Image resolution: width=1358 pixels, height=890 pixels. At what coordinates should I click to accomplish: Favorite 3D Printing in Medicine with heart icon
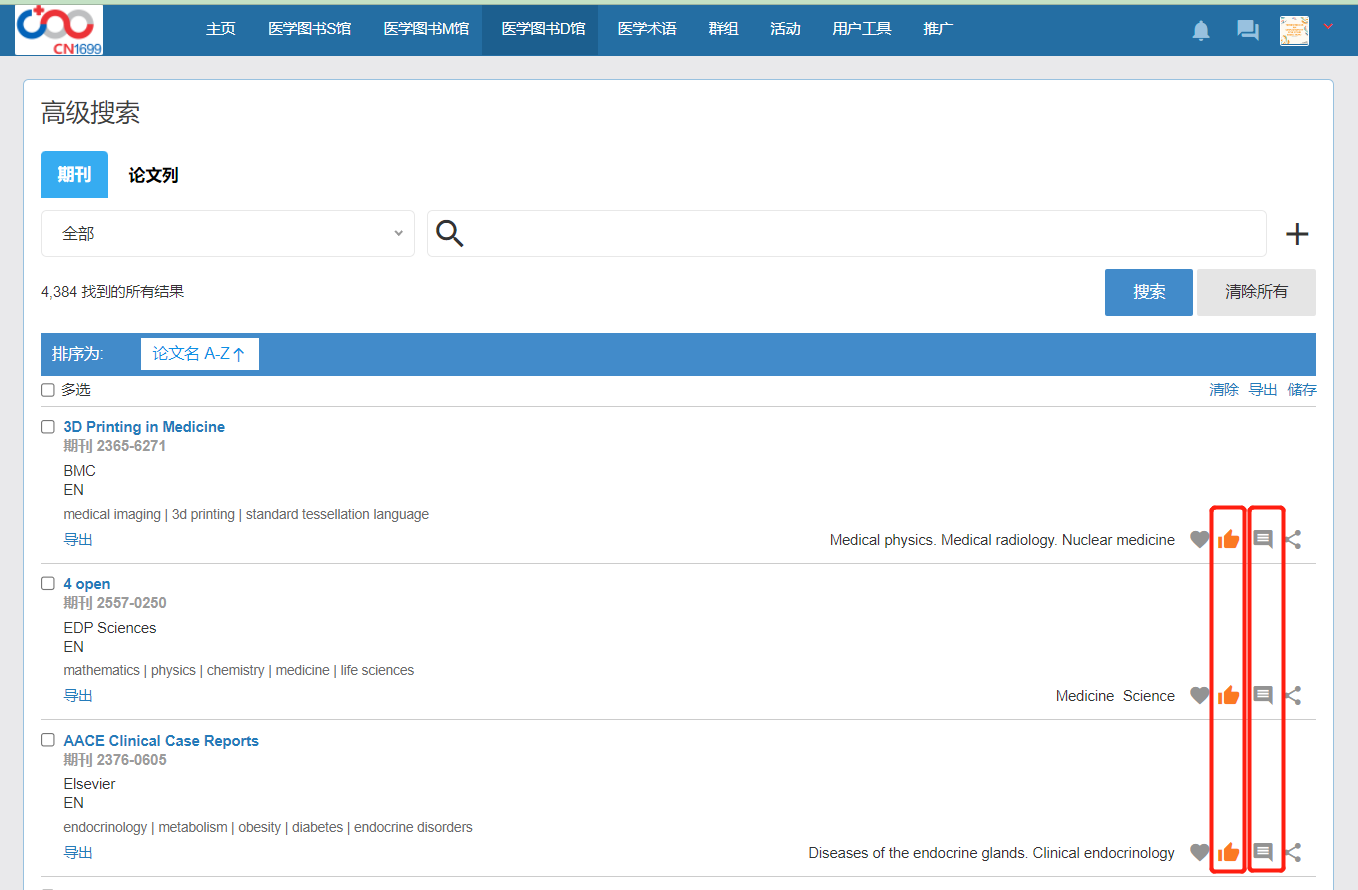coord(1200,540)
